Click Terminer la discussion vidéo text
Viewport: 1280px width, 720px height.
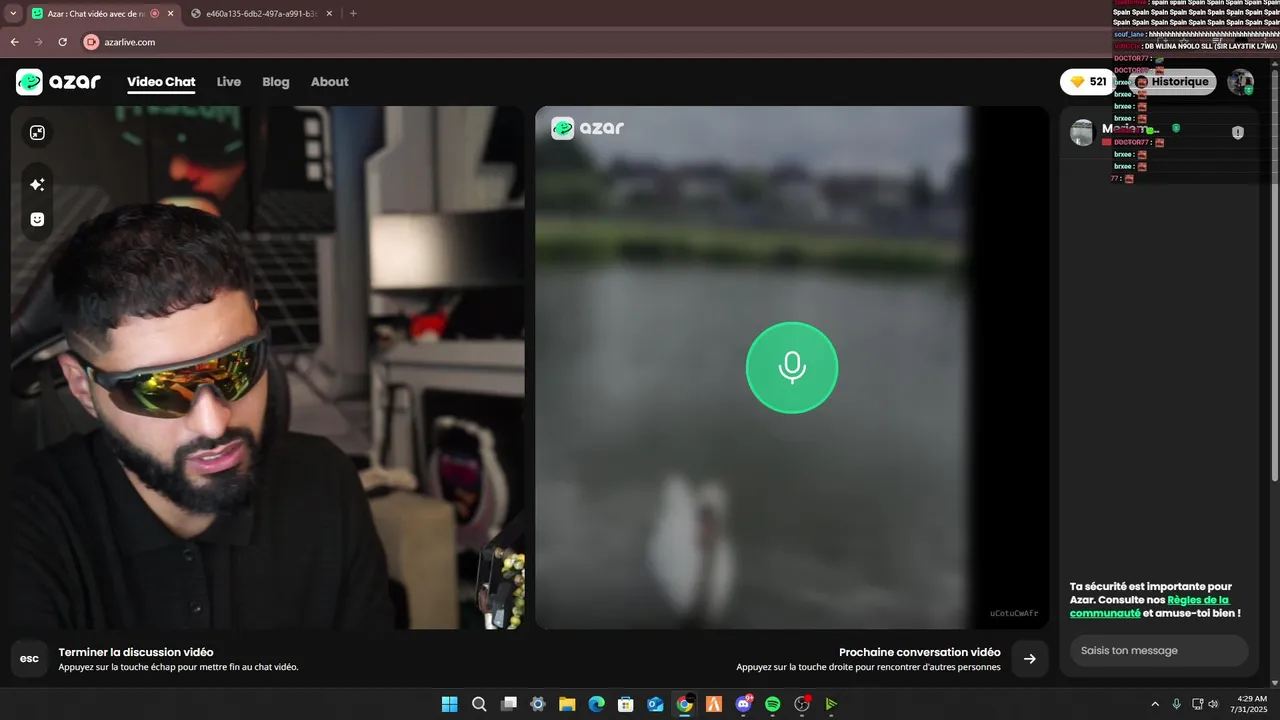click(136, 652)
